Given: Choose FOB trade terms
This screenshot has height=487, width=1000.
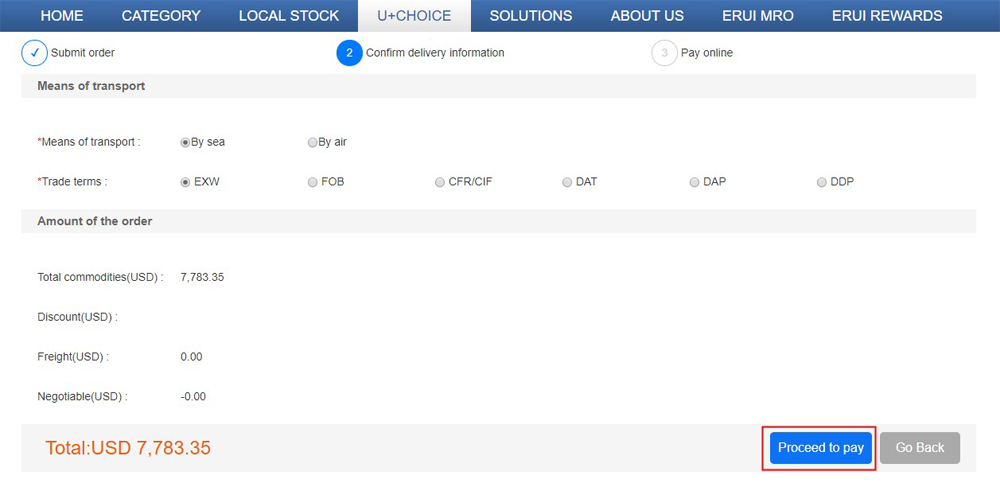Looking at the screenshot, I should click(x=312, y=182).
